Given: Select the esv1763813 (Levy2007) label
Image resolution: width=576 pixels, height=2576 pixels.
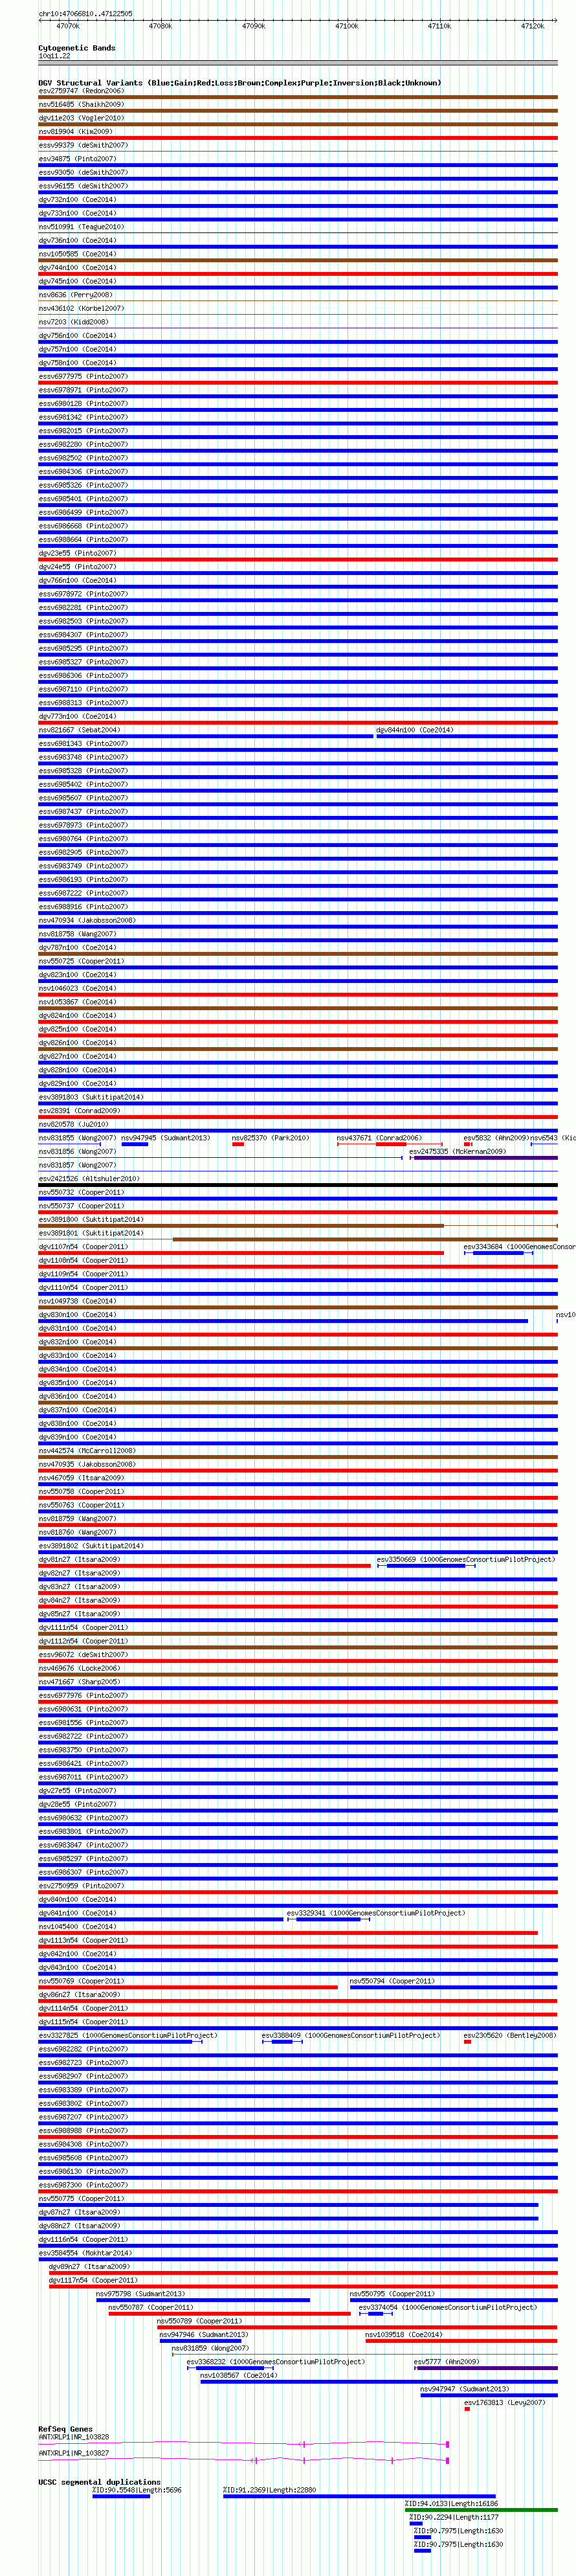Looking at the screenshot, I should 505,2402.
